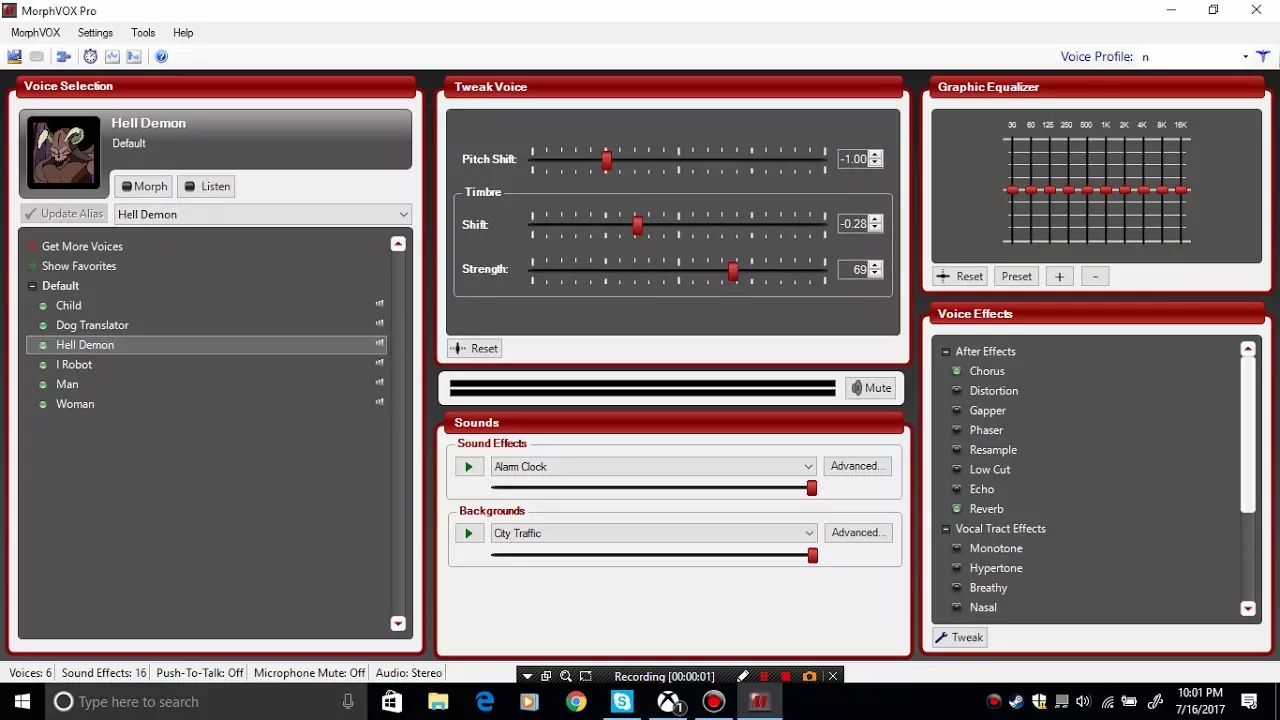The image size is (1280, 720).
Task: Open the Voice Profile dropdown
Action: click(1245, 57)
